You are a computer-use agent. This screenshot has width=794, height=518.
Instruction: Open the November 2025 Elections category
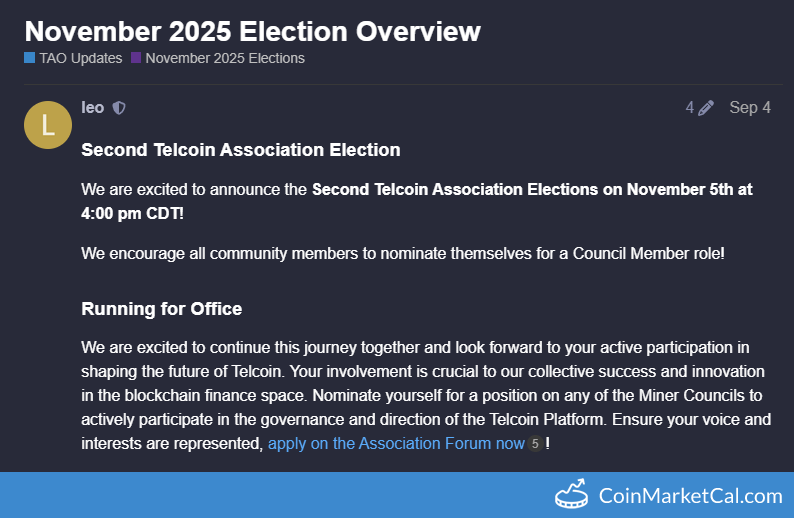(225, 58)
